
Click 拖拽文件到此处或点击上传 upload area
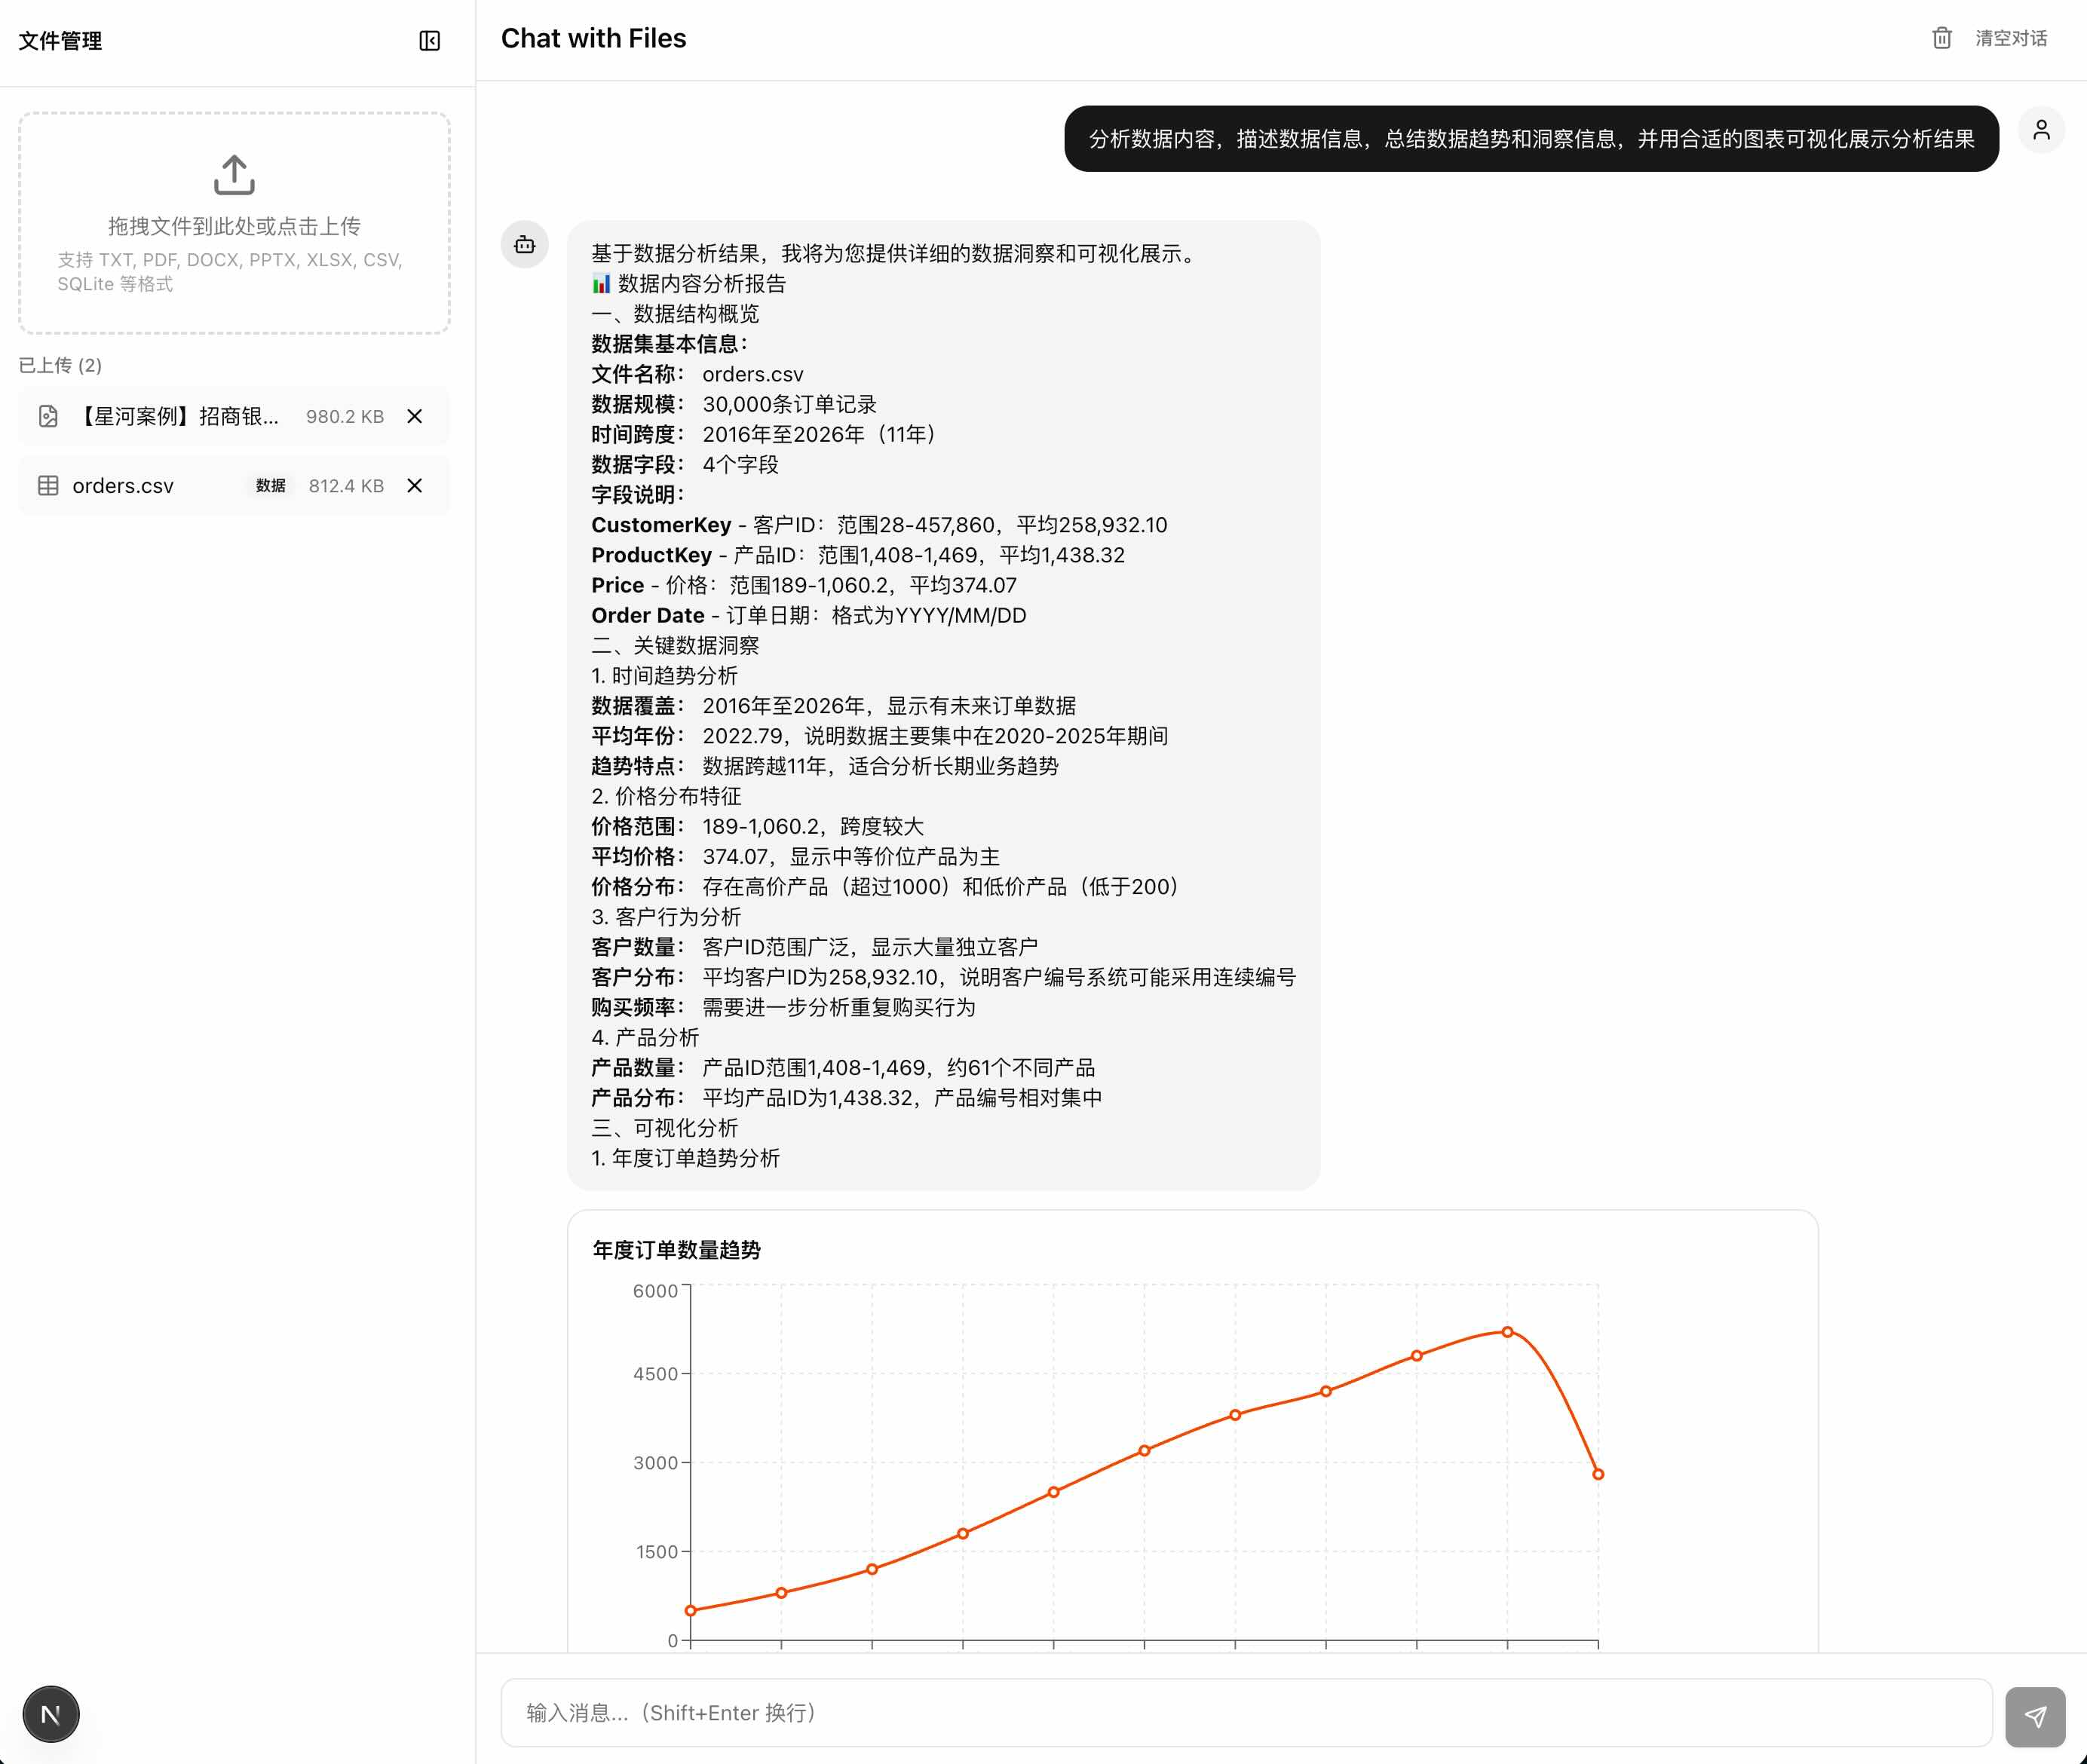coord(234,226)
